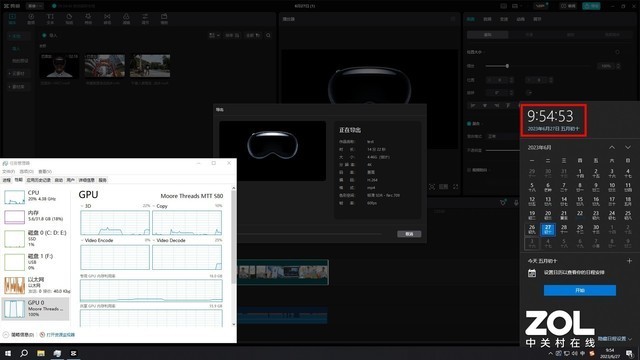Open the Media panel icon in the editor toolbar
Screen dimensions: 640x360
coord(12,18)
